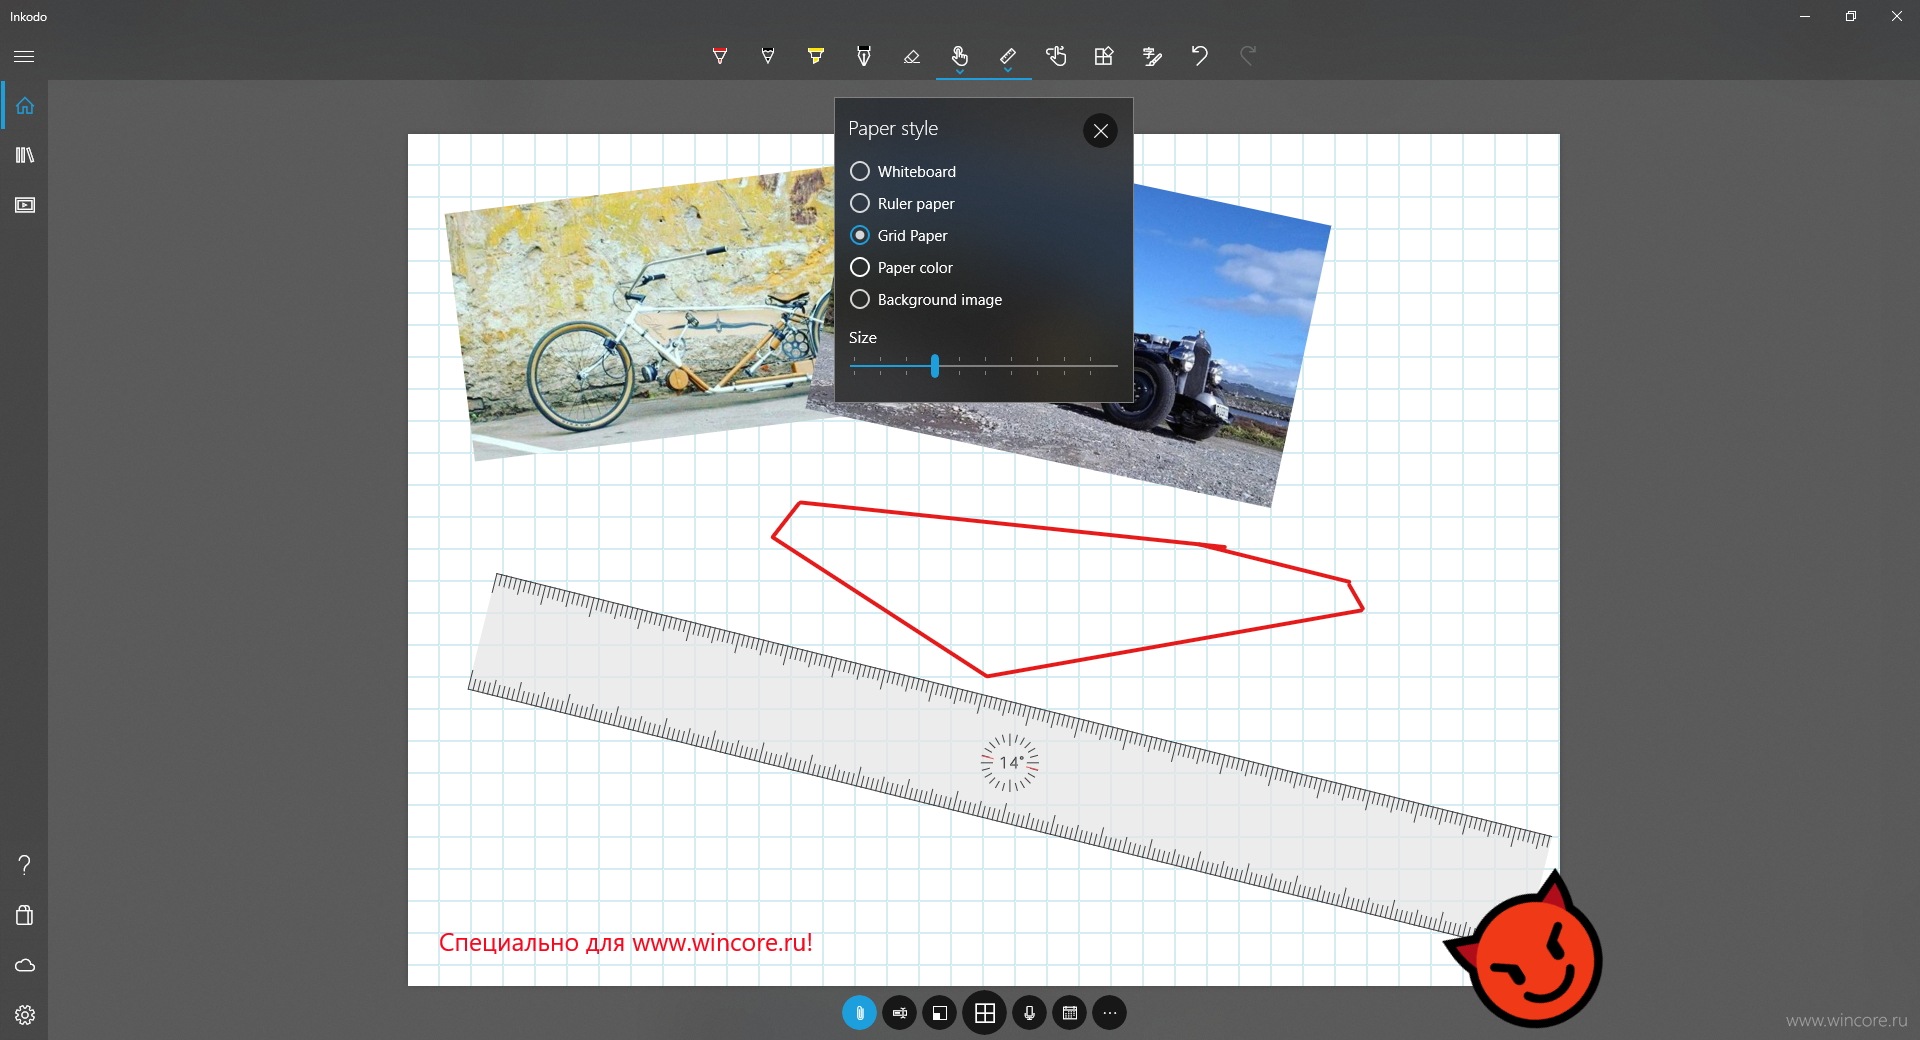
Task: Click the insert text box button
Action: [899, 1013]
